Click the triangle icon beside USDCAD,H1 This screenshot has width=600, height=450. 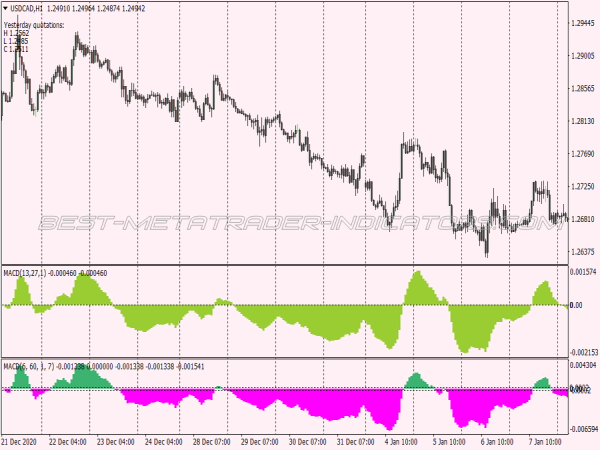(5, 6)
